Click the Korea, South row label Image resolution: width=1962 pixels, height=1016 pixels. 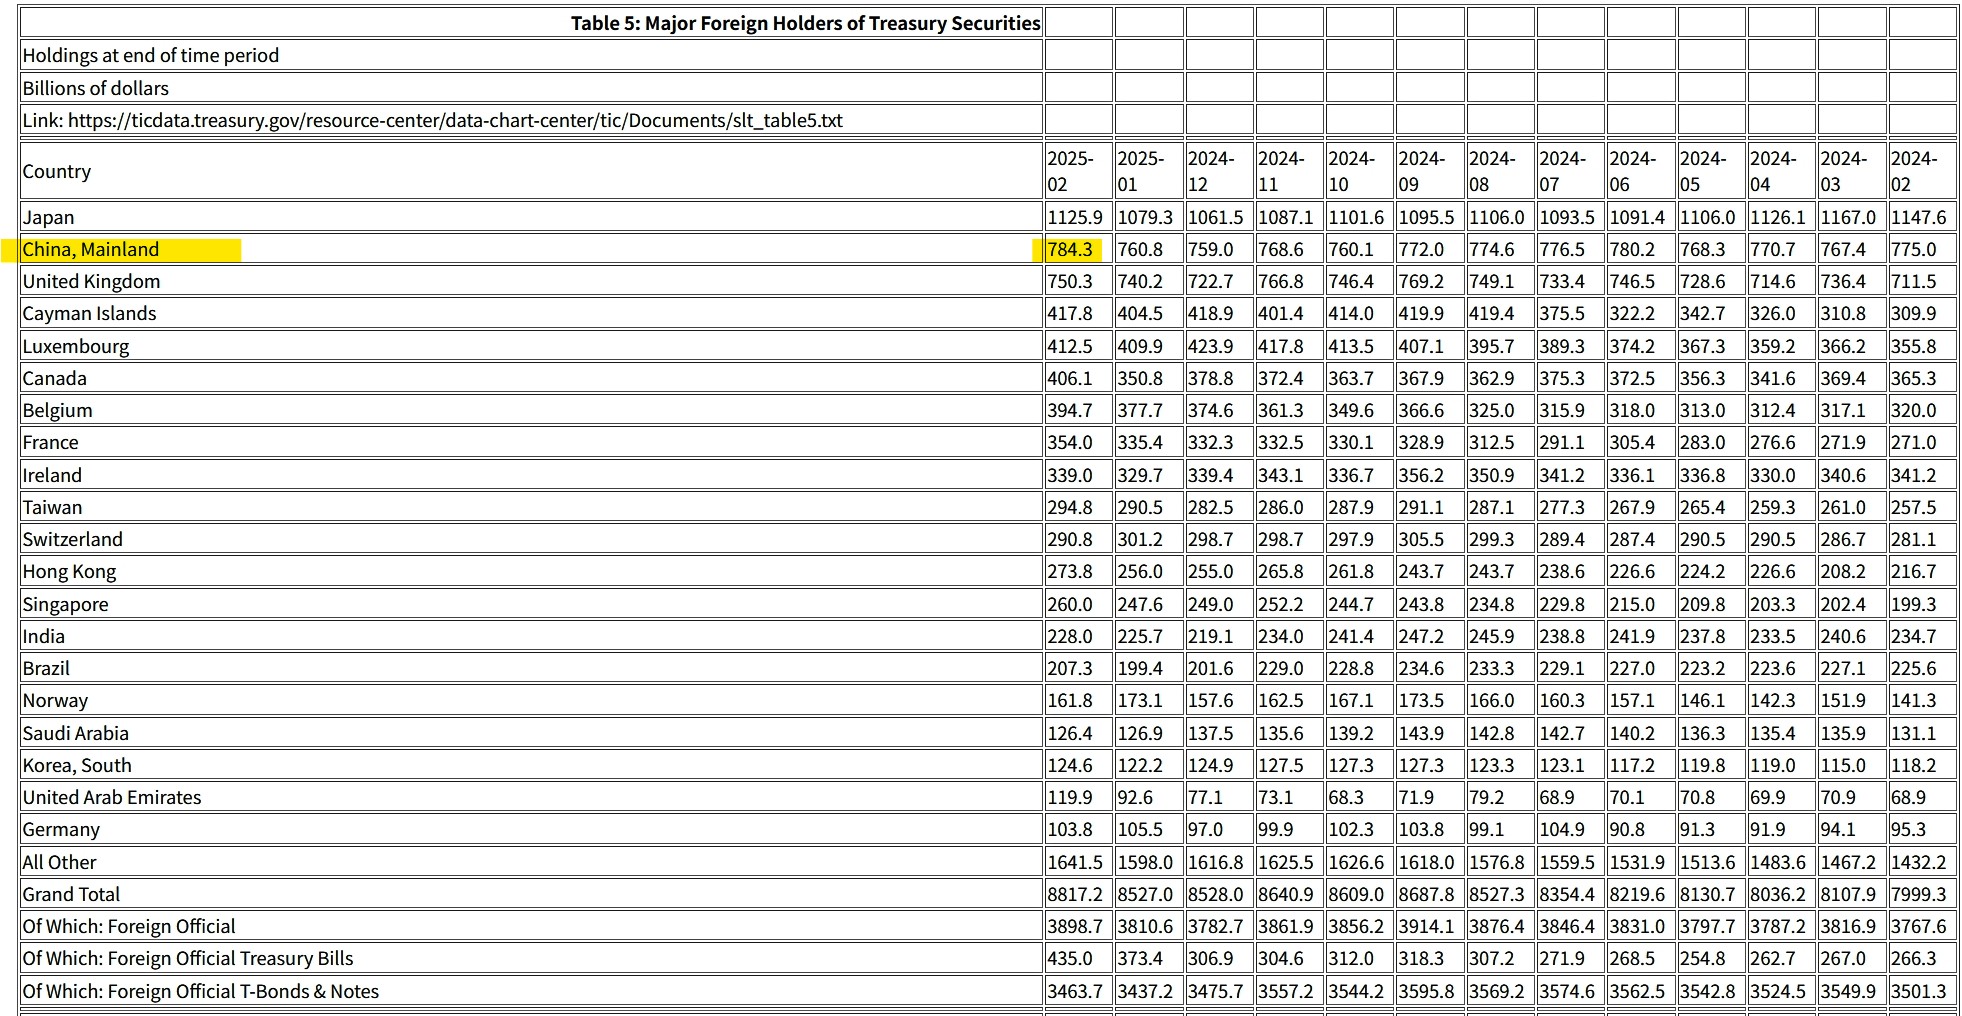coord(77,765)
